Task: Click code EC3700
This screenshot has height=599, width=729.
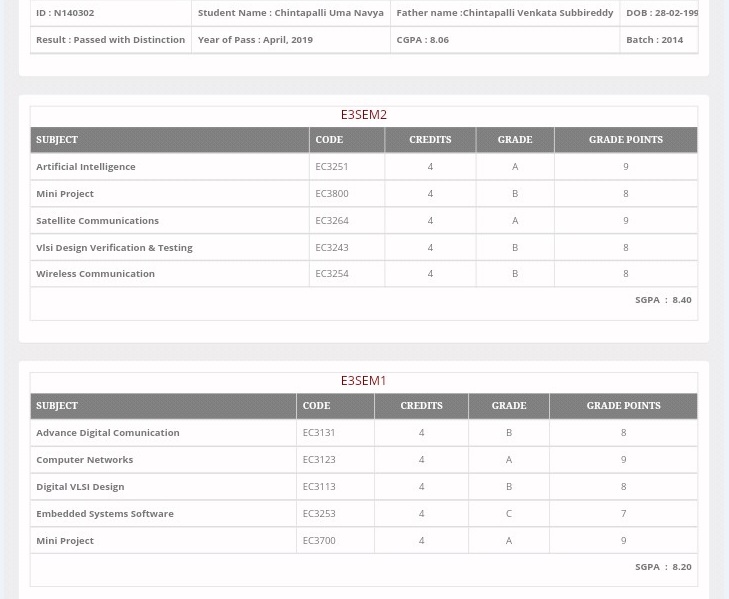Action: (x=319, y=541)
